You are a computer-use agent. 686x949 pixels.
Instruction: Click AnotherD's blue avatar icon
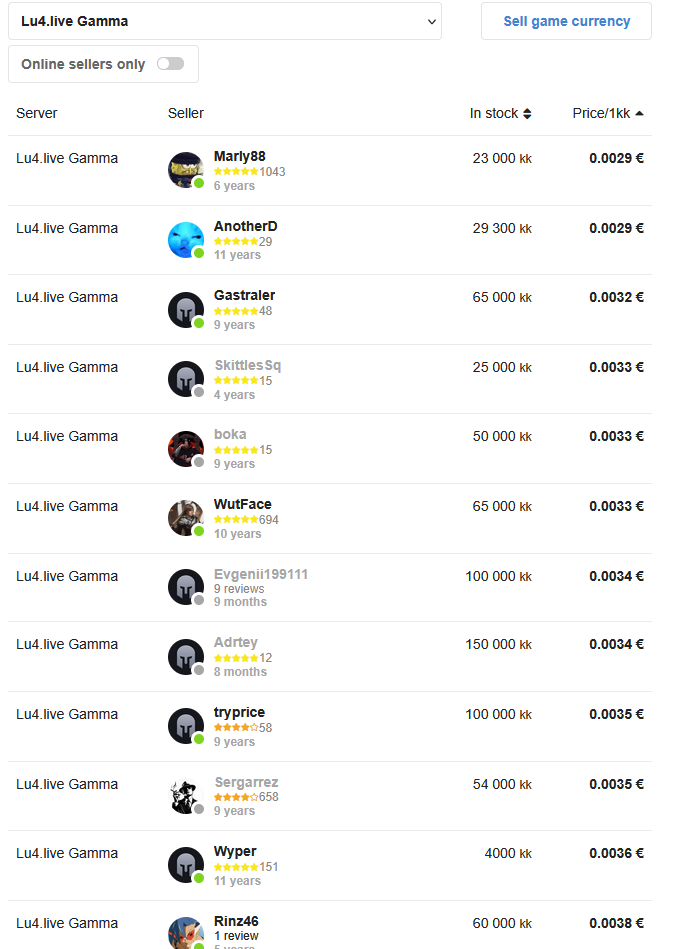coord(186,240)
